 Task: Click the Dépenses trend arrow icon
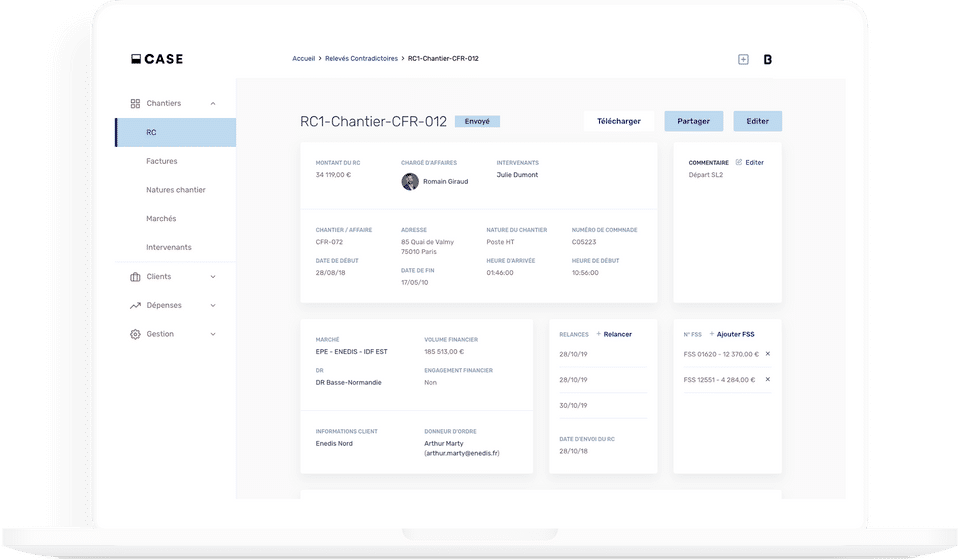[x=135, y=305]
